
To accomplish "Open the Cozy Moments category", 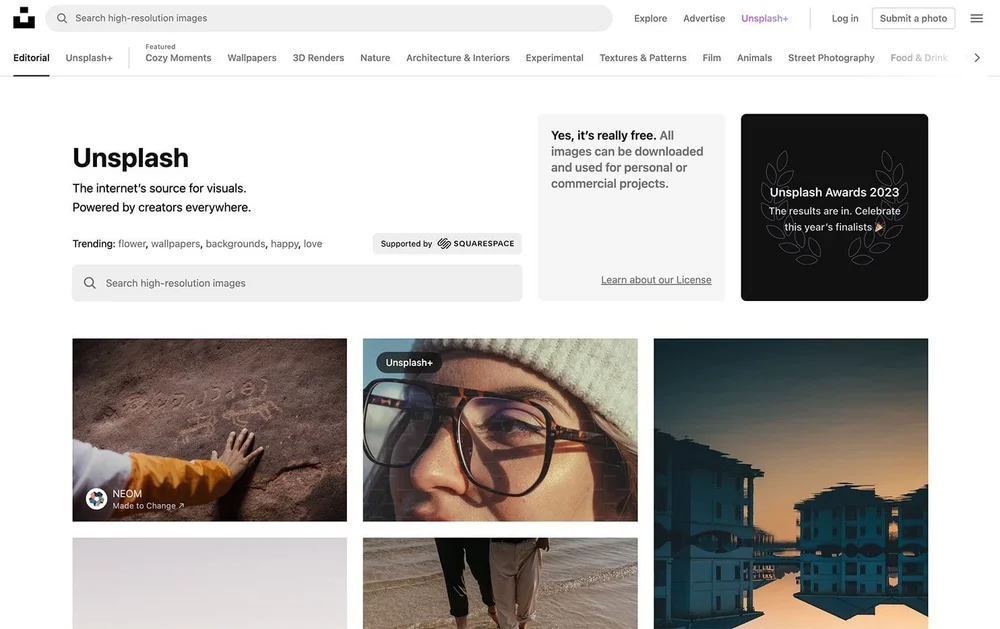I will pos(178,57).
